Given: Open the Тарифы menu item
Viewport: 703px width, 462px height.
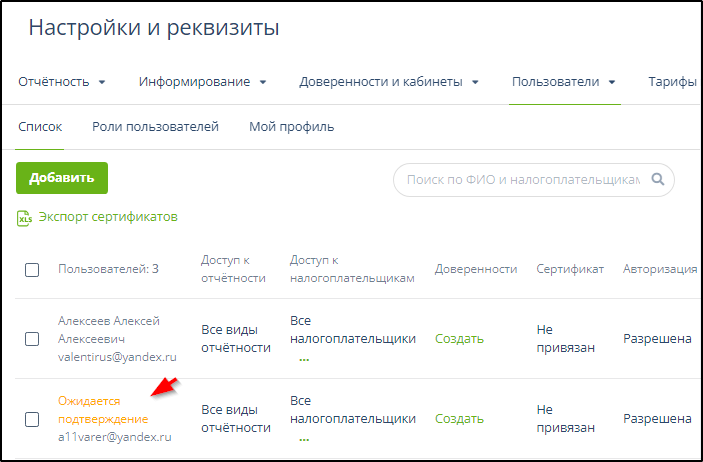Looking at the screenshot, I should click(x=672, y=82).
